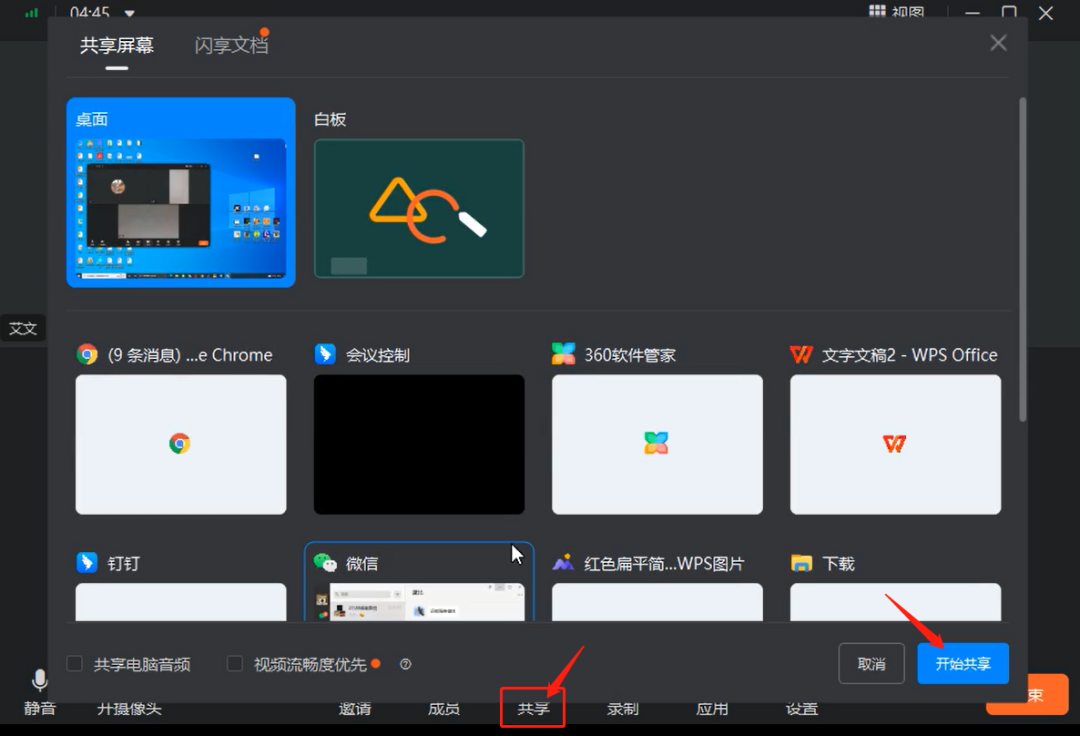Click 邀请 in meeting toolbar

click(x=355, y=708)
